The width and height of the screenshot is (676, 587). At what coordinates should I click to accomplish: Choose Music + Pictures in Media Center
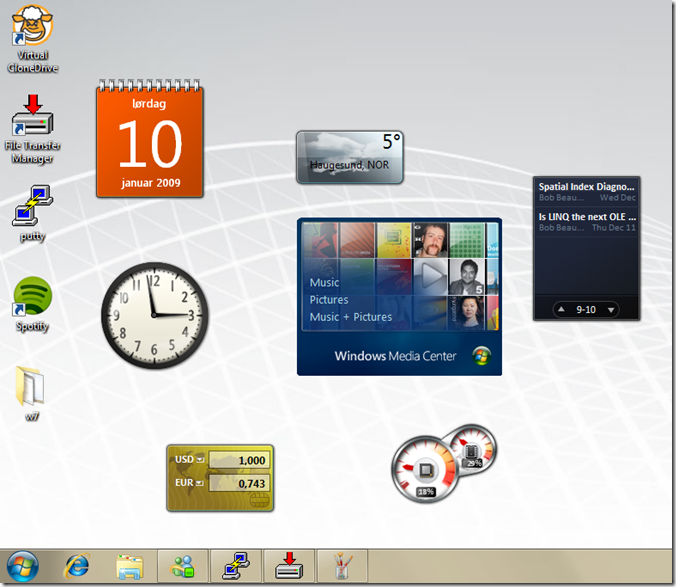coord(350,317)
